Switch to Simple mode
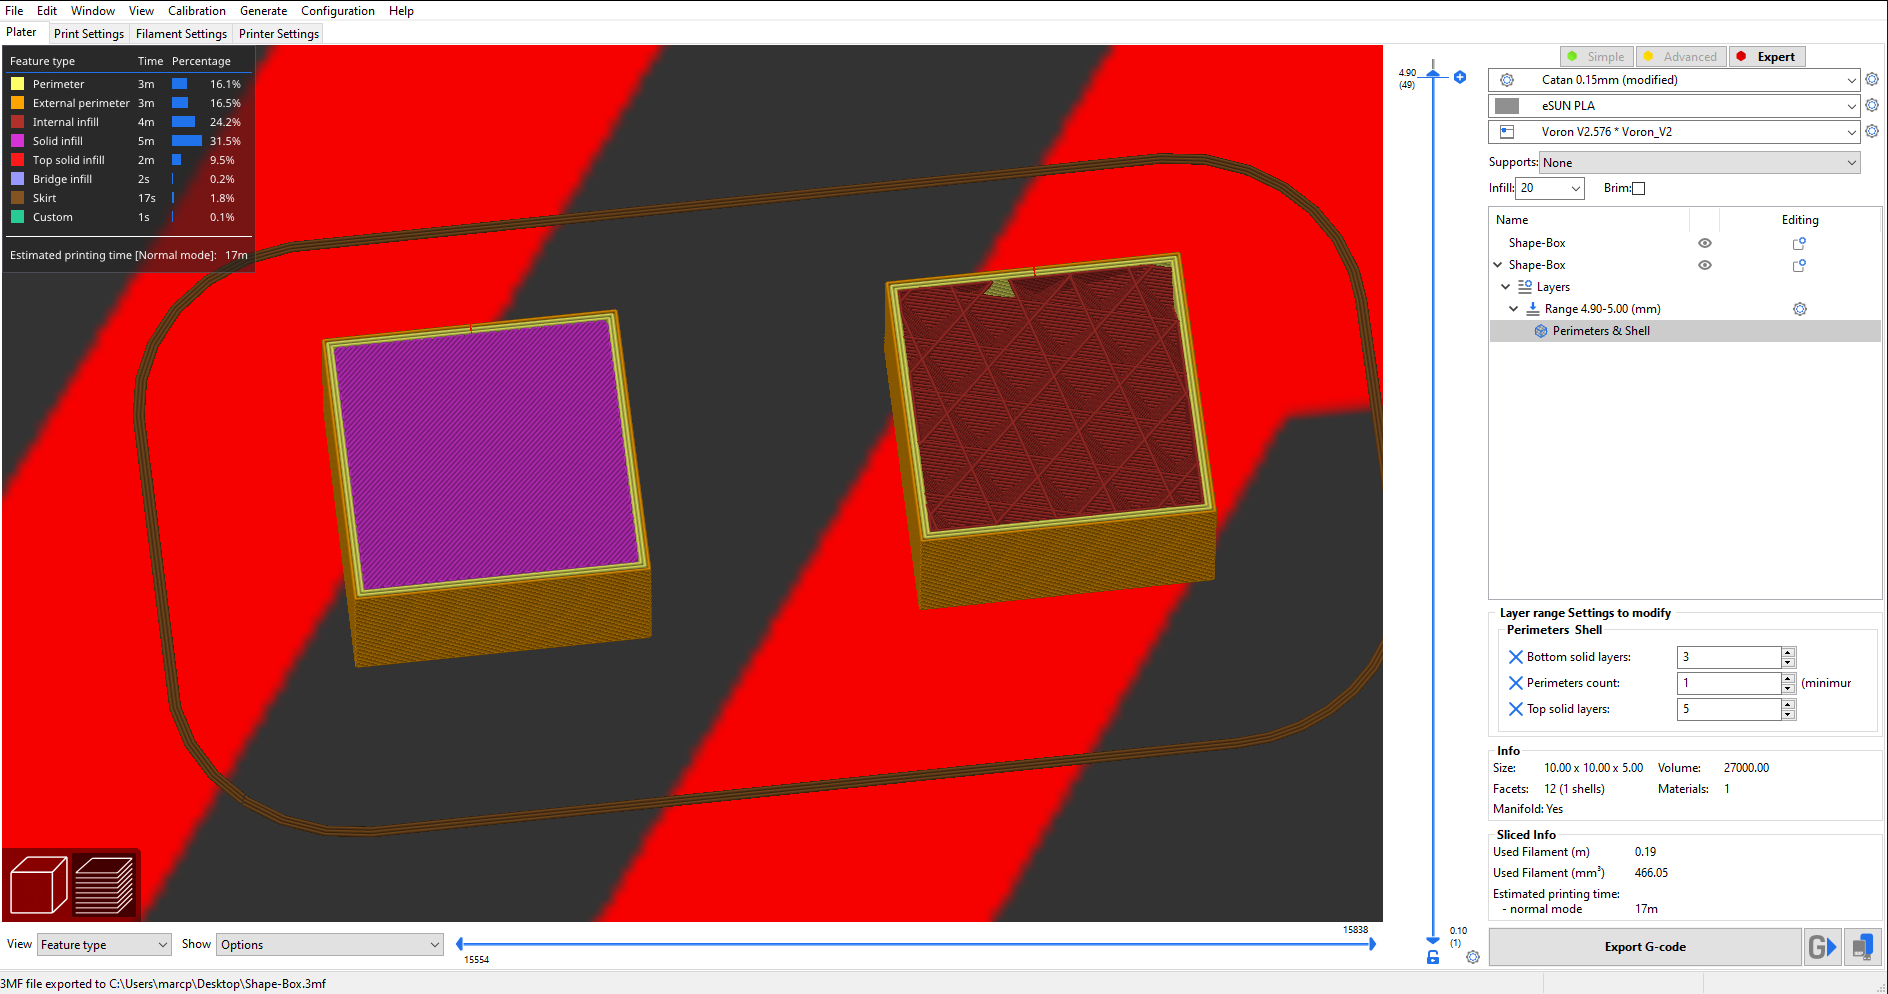 (1596, 57)
